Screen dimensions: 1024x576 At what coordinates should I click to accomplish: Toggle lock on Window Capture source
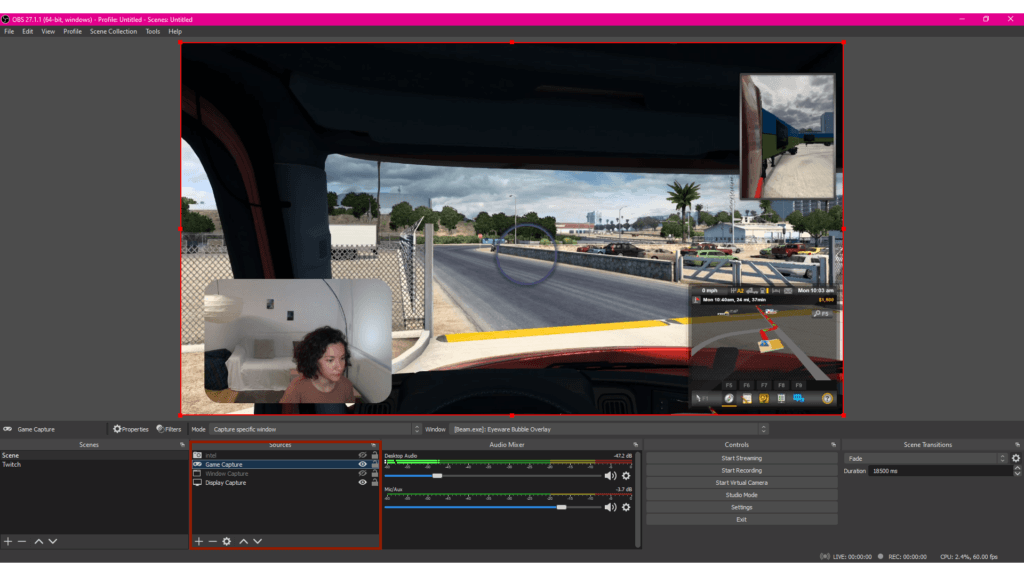(x=375, y=473)
